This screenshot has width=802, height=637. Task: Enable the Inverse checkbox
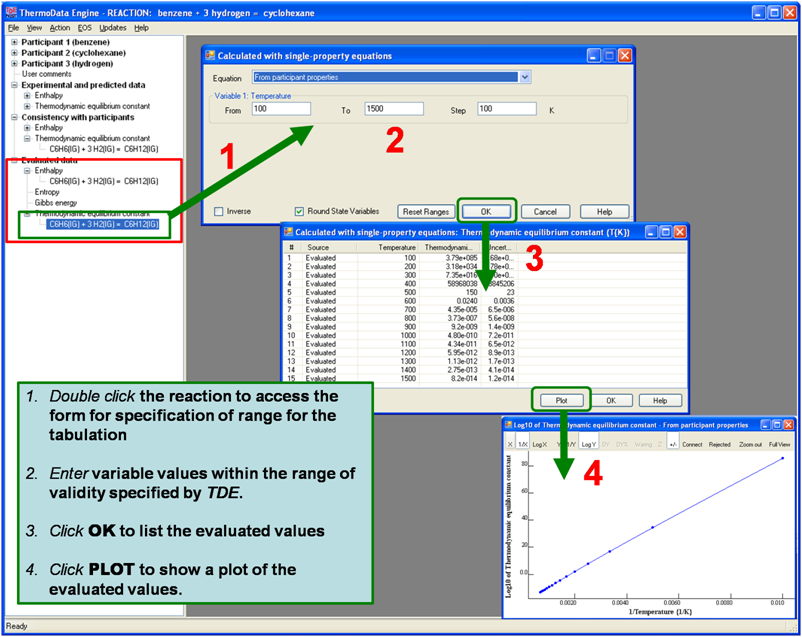(219, 212)
